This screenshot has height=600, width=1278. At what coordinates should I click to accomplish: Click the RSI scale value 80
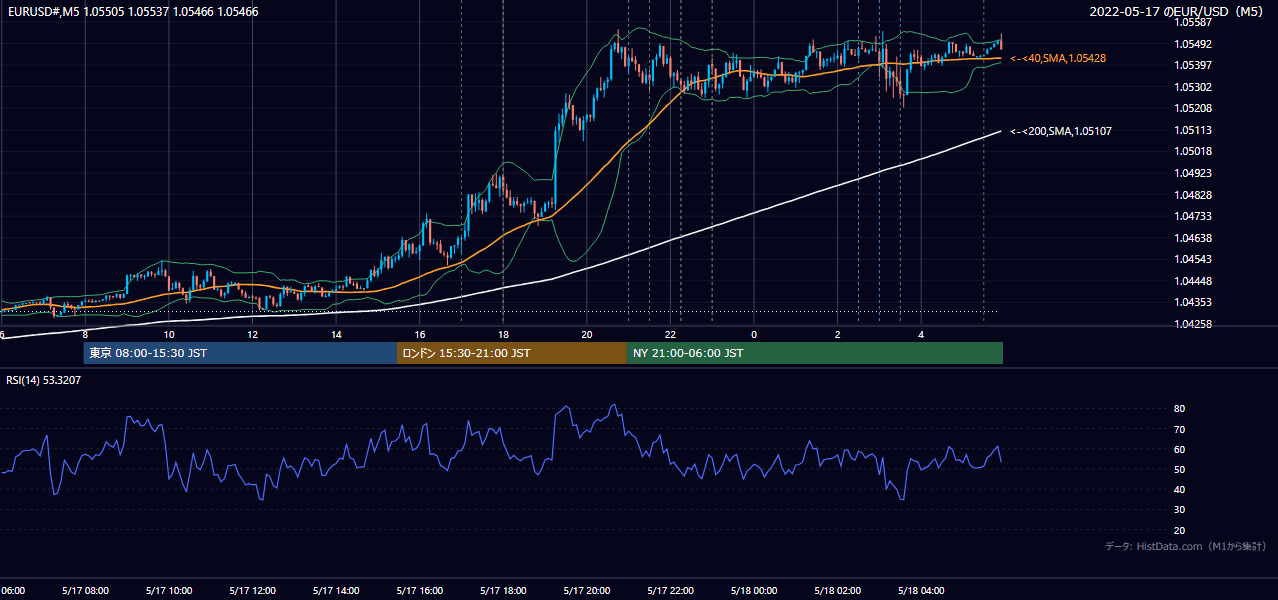tap(1179, 409)
